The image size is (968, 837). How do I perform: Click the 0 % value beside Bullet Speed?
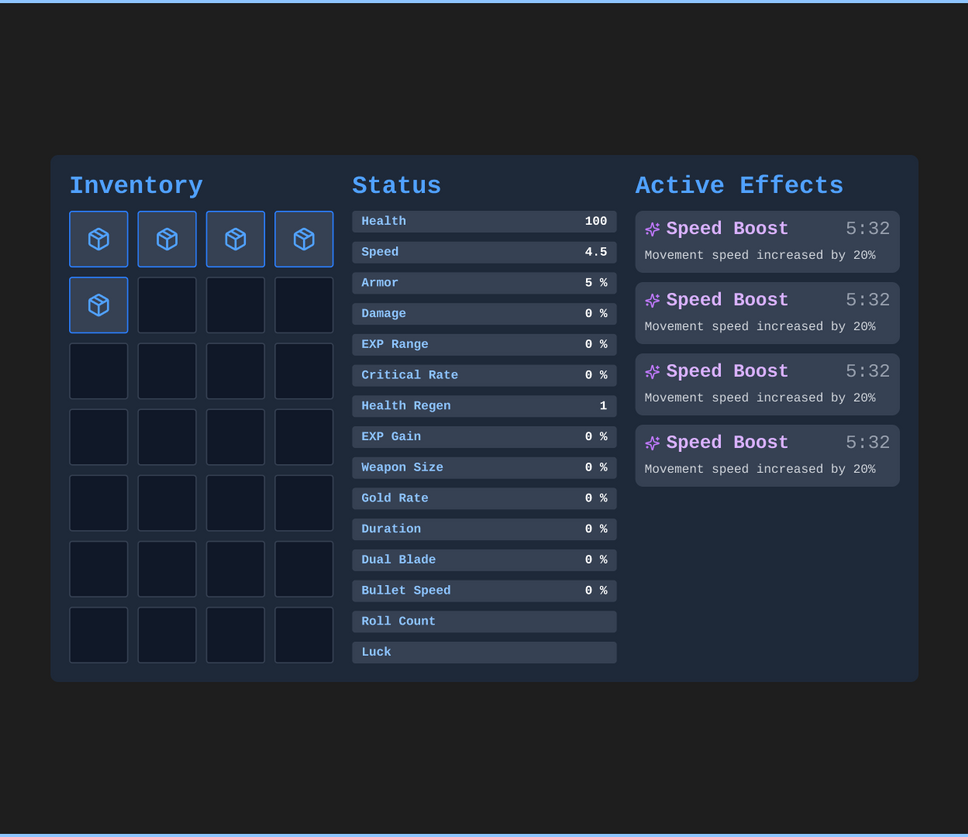[x=596, y=591]
